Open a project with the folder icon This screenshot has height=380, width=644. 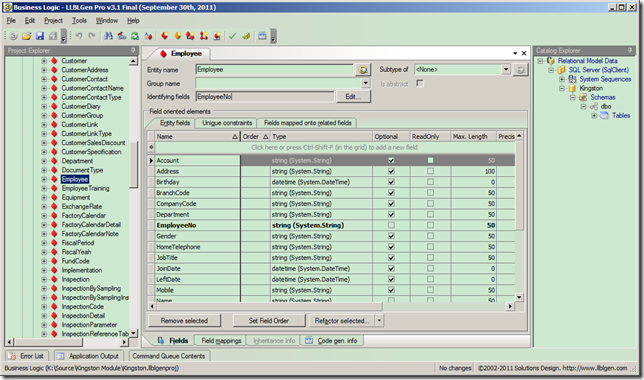pyautogui.click(x=27, y=36)
